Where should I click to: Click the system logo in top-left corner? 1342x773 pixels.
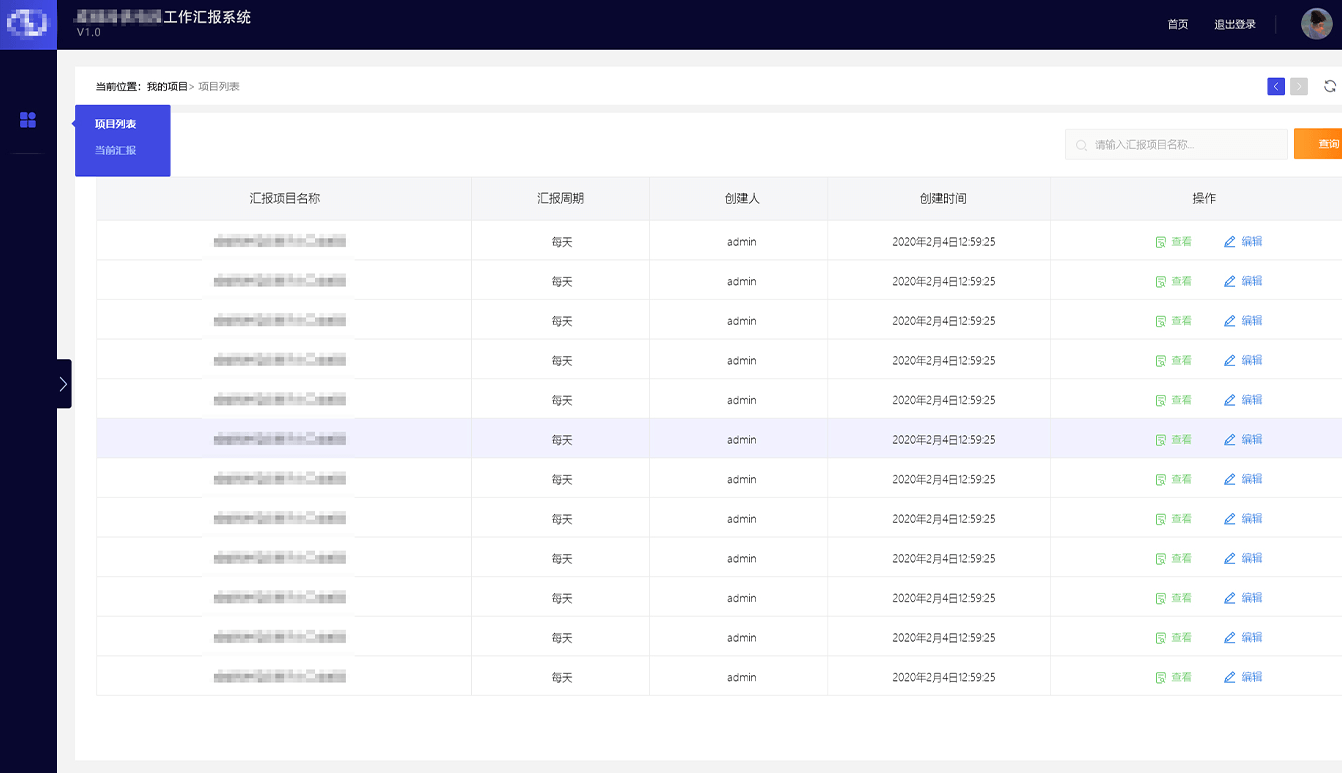pos(28,24)
